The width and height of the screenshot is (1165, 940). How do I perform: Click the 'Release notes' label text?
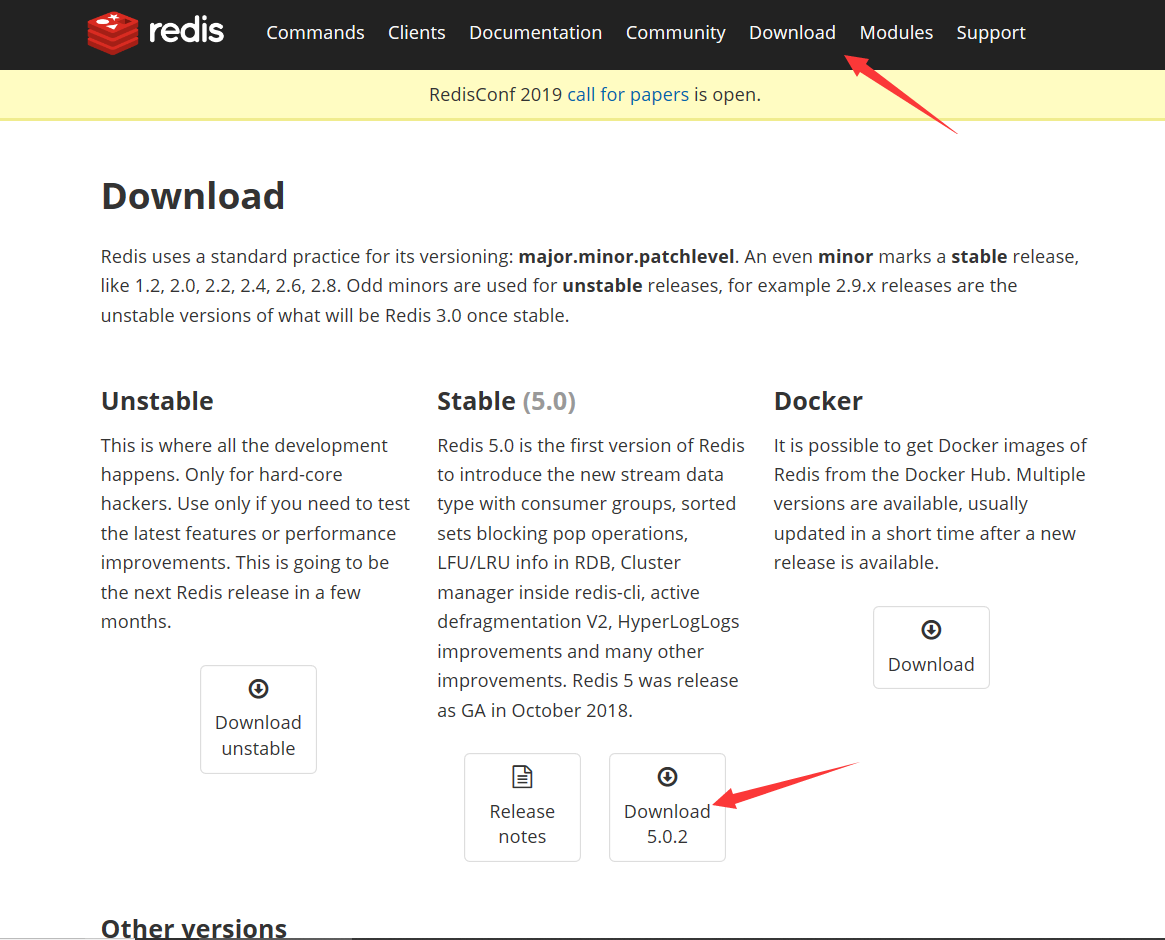[522, 824]
